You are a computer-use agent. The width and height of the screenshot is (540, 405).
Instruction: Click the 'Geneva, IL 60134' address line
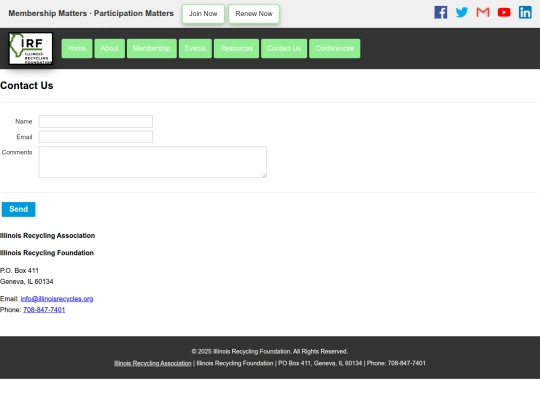pyautogui.click(x=27, y=281)
